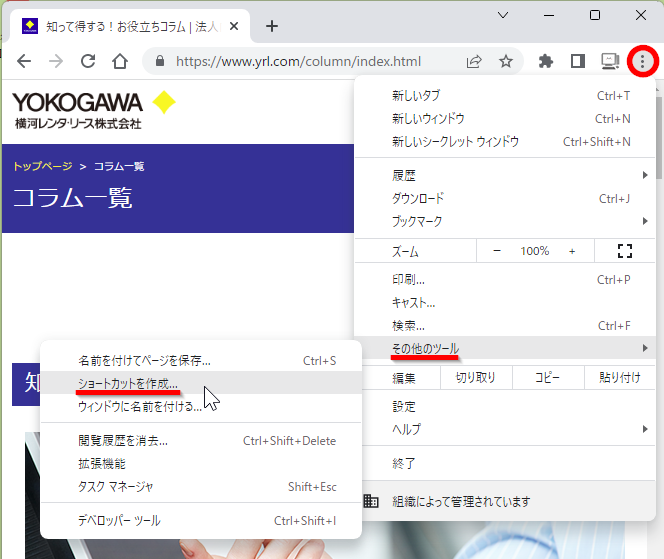
Task: Click the YOKOGAWA logo
Action: (93, 110)
